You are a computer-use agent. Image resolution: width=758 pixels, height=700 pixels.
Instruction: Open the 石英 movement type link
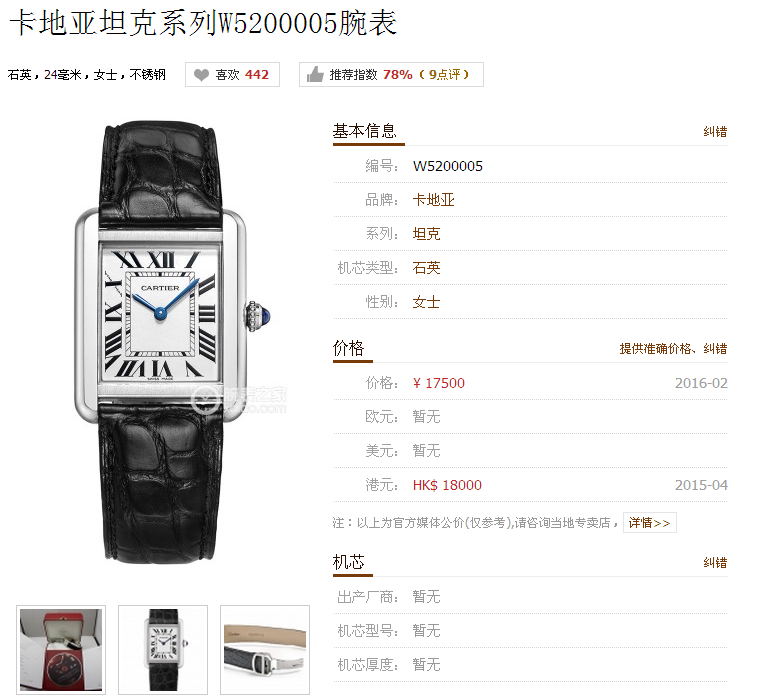[426, 268]
